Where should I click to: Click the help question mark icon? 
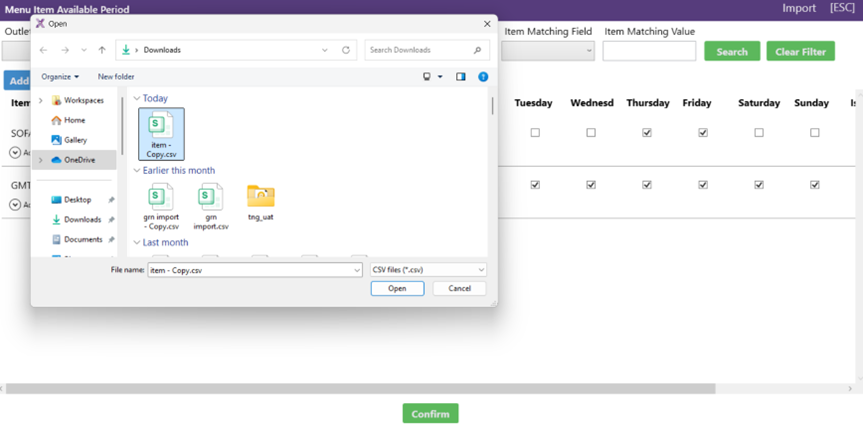coord(483,77)
